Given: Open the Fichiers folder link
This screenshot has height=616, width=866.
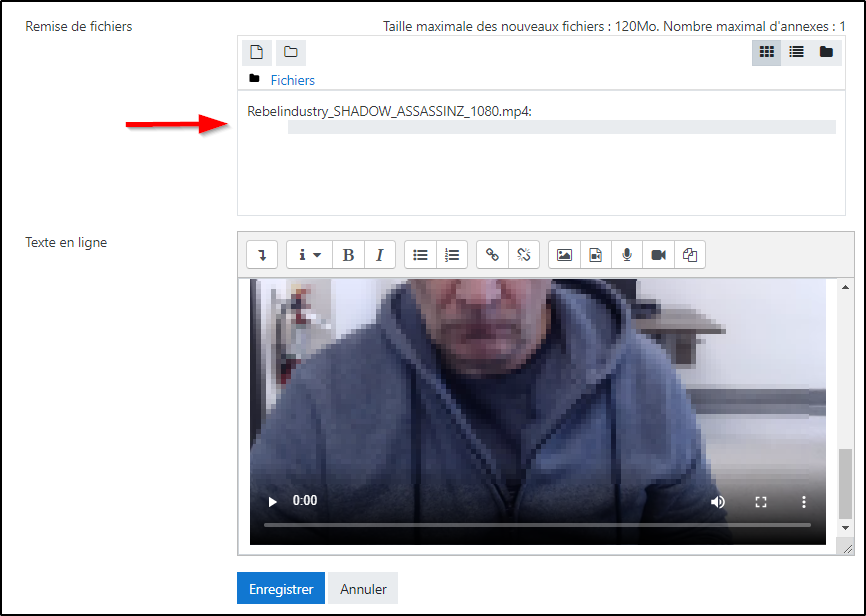Looking at the screenshot, I should [292, 80].
